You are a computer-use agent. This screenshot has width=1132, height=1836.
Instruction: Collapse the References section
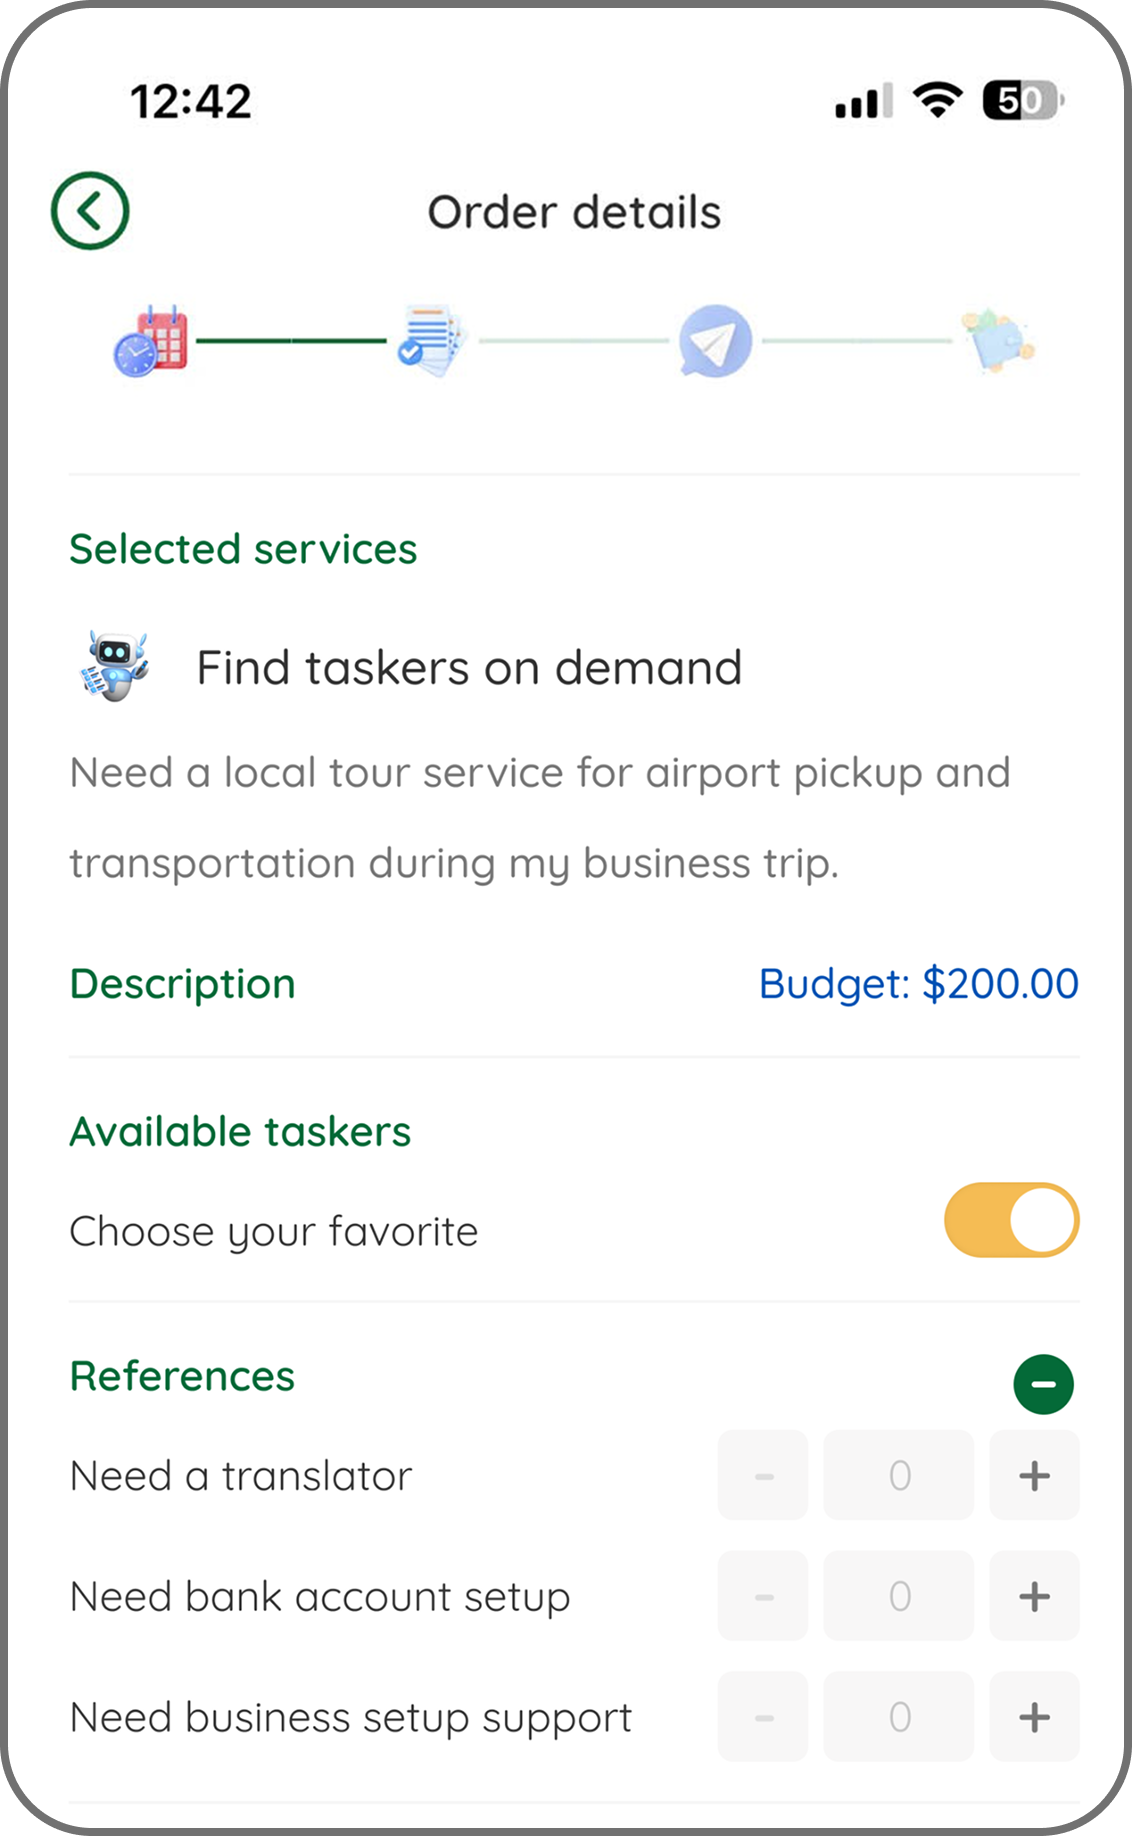tap(1043, 1384)
